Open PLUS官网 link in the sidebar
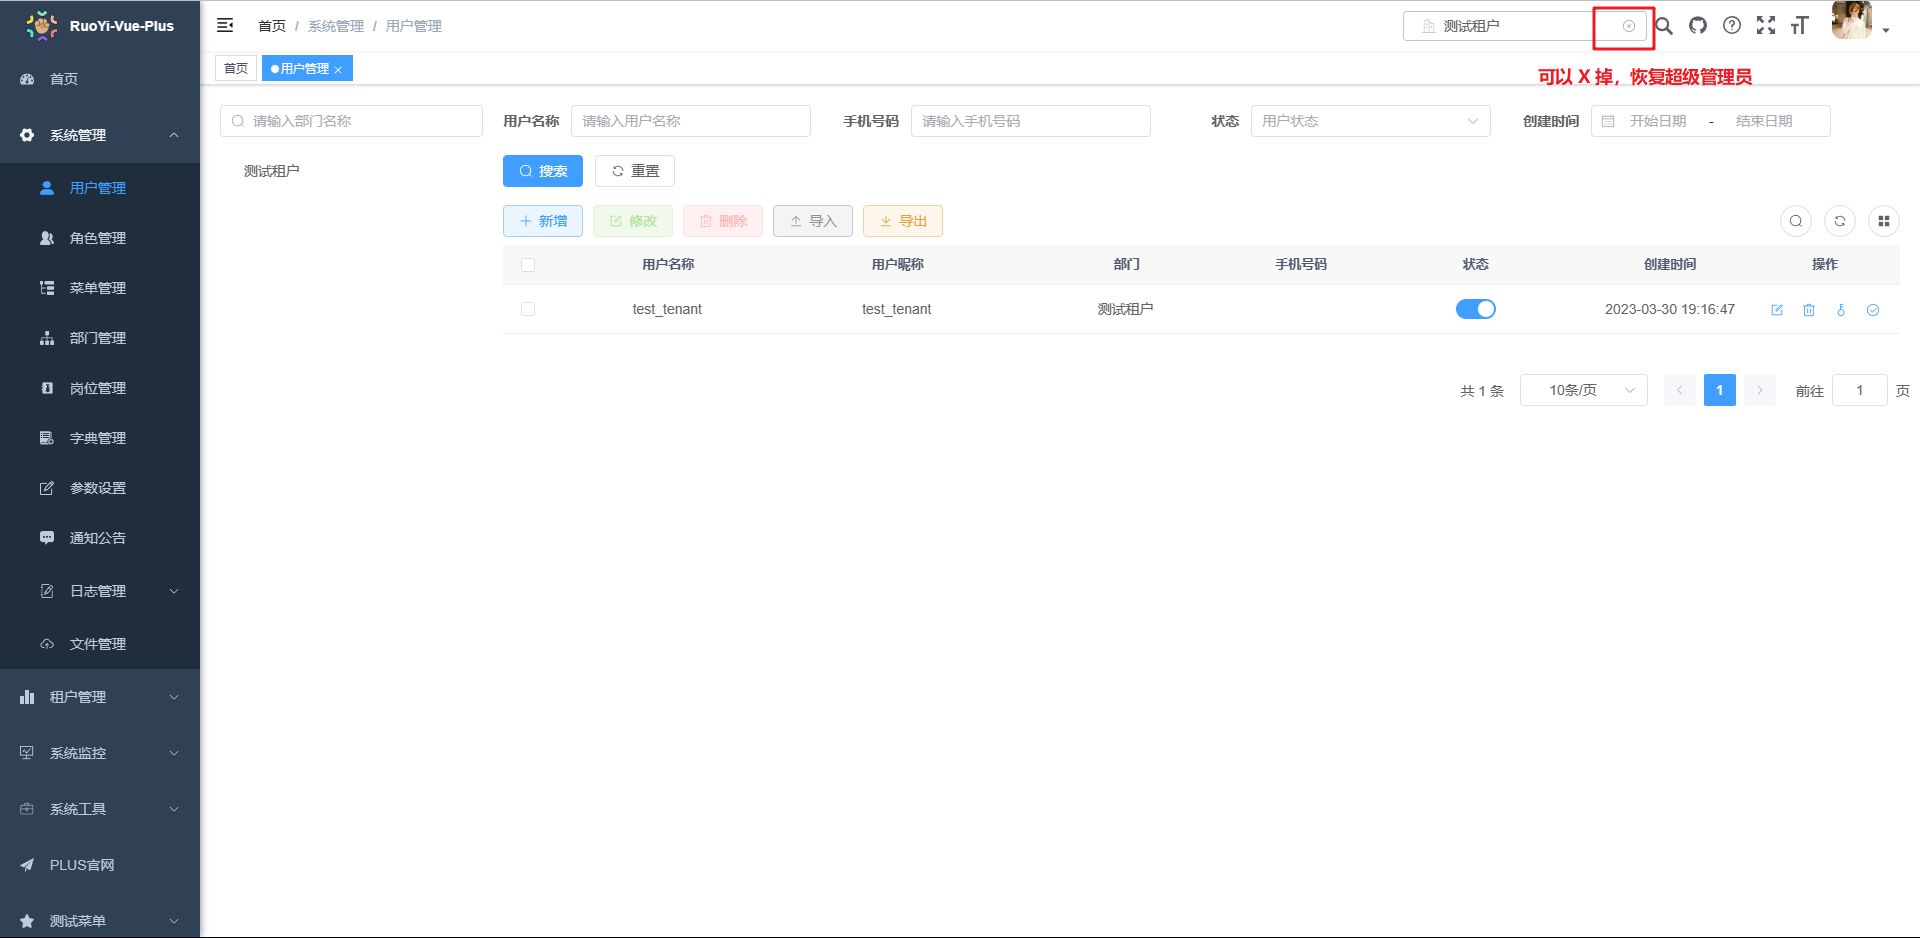1920x938 pixels. [100, 865]
